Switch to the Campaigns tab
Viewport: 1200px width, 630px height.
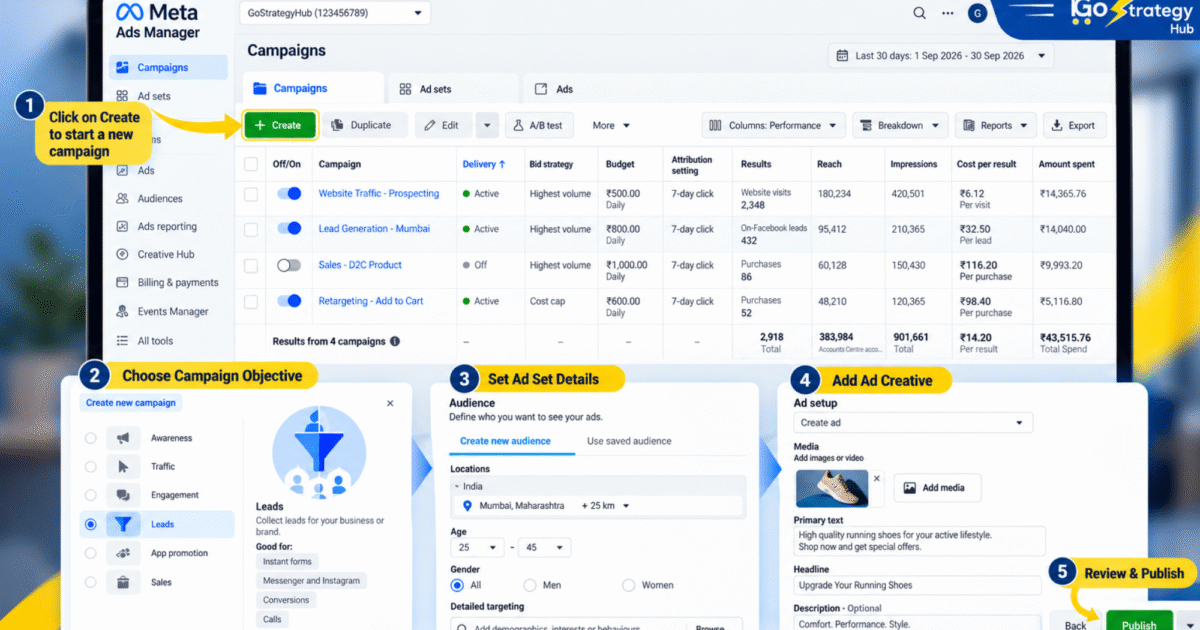pos(313,89)
